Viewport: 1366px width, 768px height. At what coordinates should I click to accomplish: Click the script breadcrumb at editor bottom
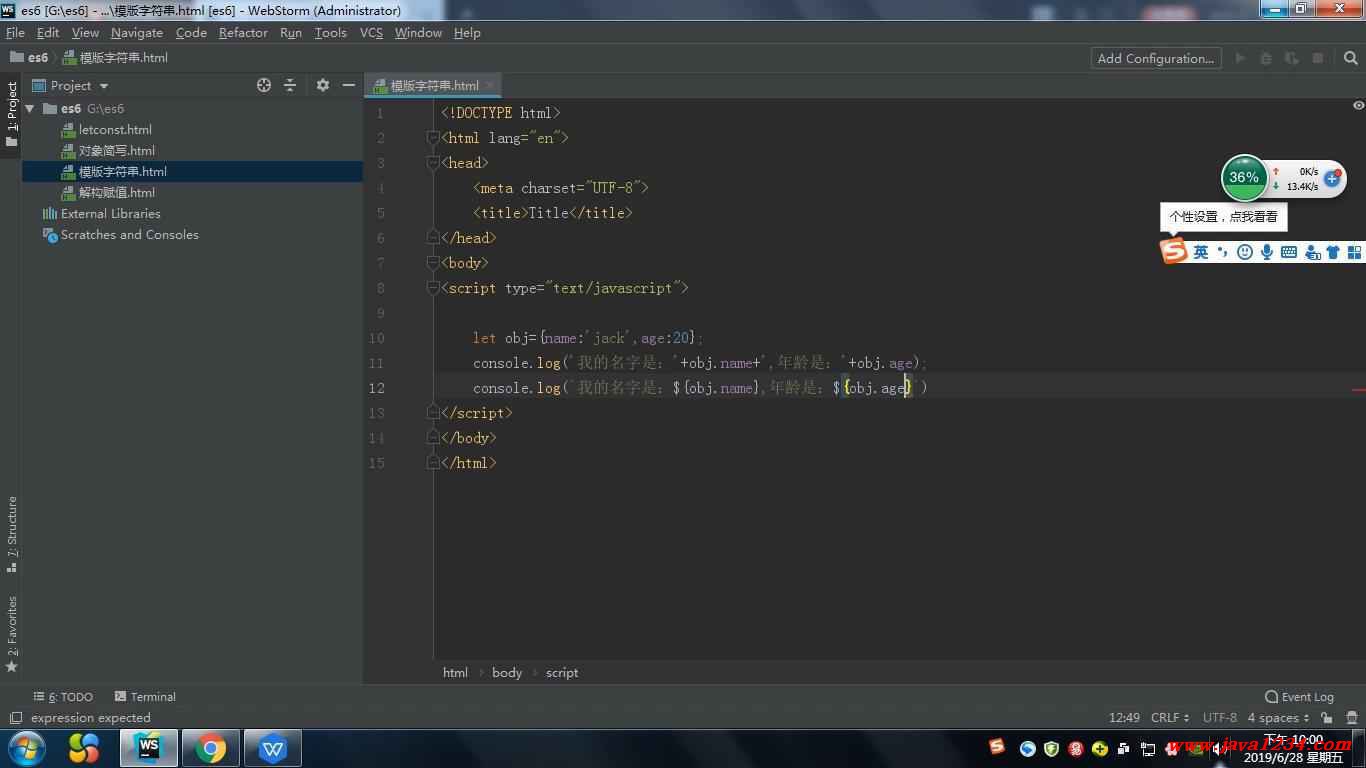tap(562, 673)
